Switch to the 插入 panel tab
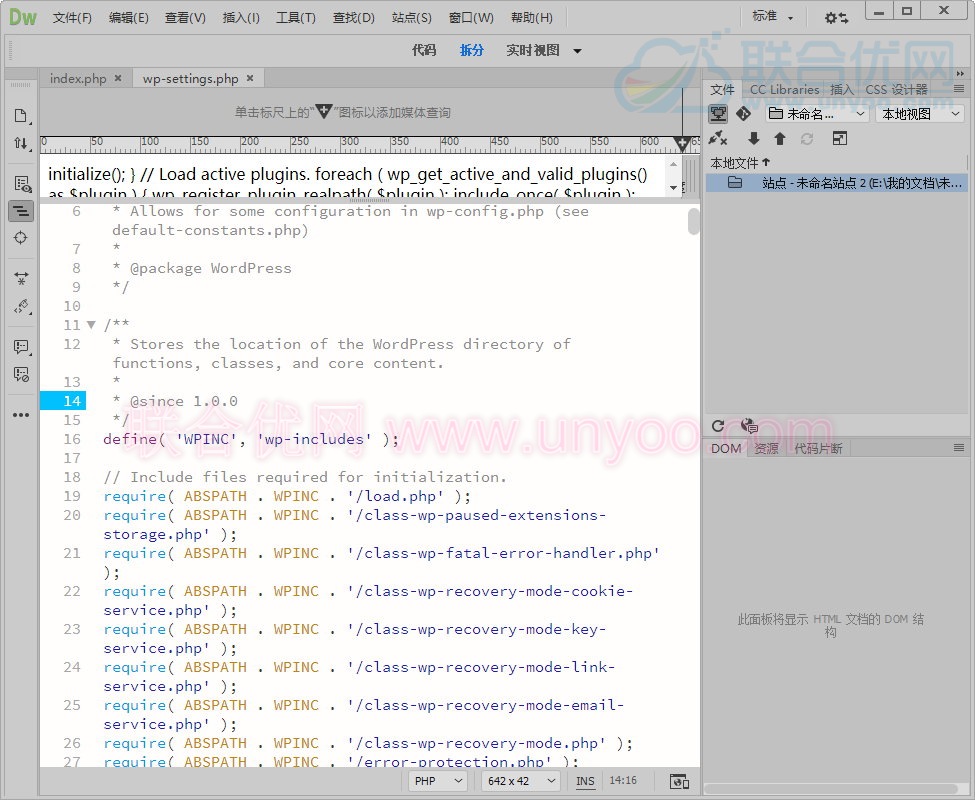Screen dimensions: 975x800 tap(842, 90)
